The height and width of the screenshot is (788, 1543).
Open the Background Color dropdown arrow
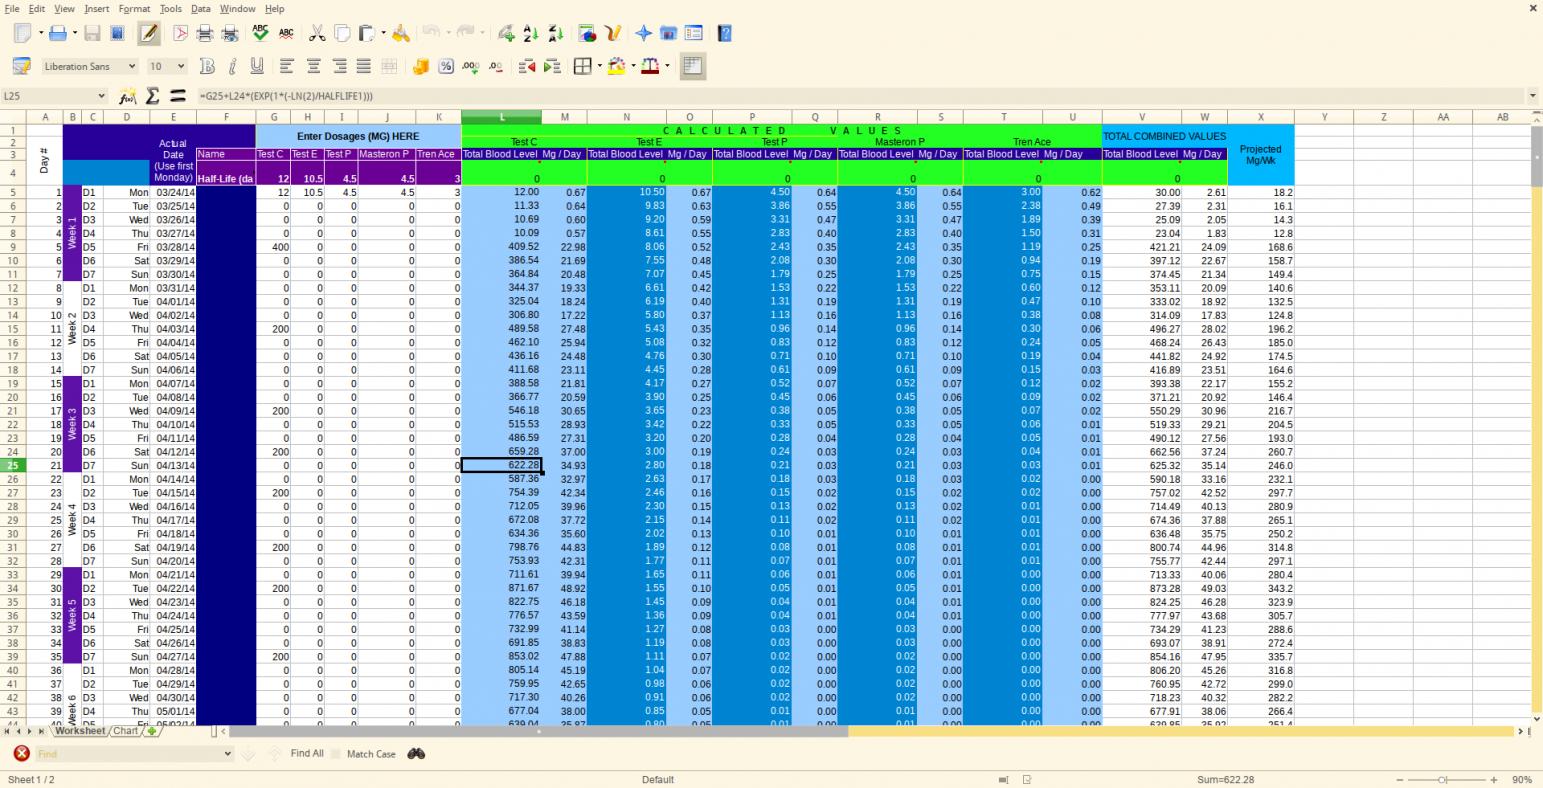(x=634, y=66)
